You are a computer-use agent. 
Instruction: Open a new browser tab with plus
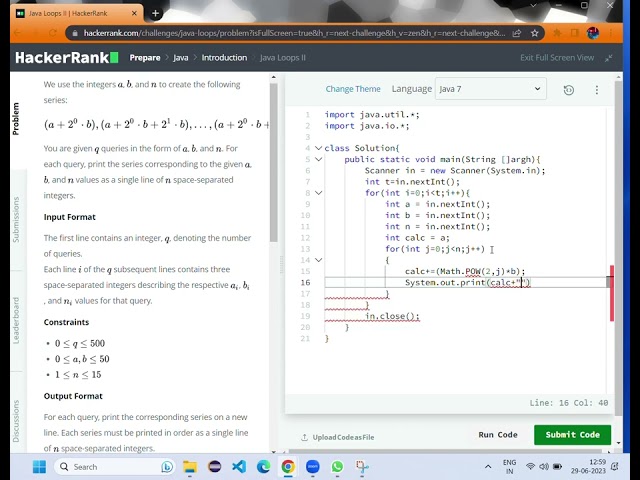155,13
